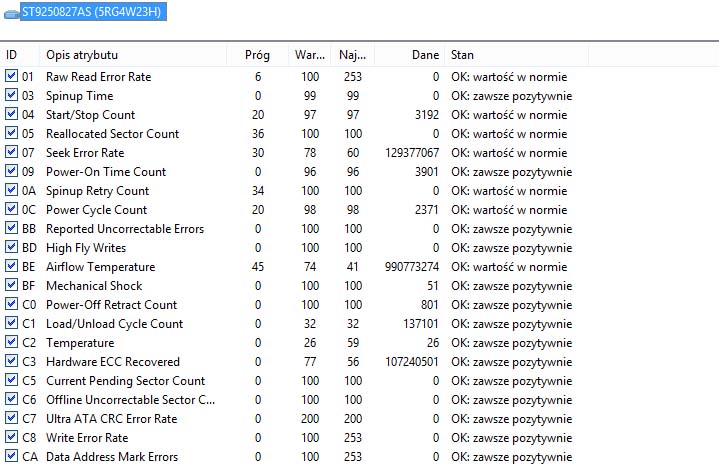Uncheck the Airflow Temperature checkbox

click(x=11, y=266)
